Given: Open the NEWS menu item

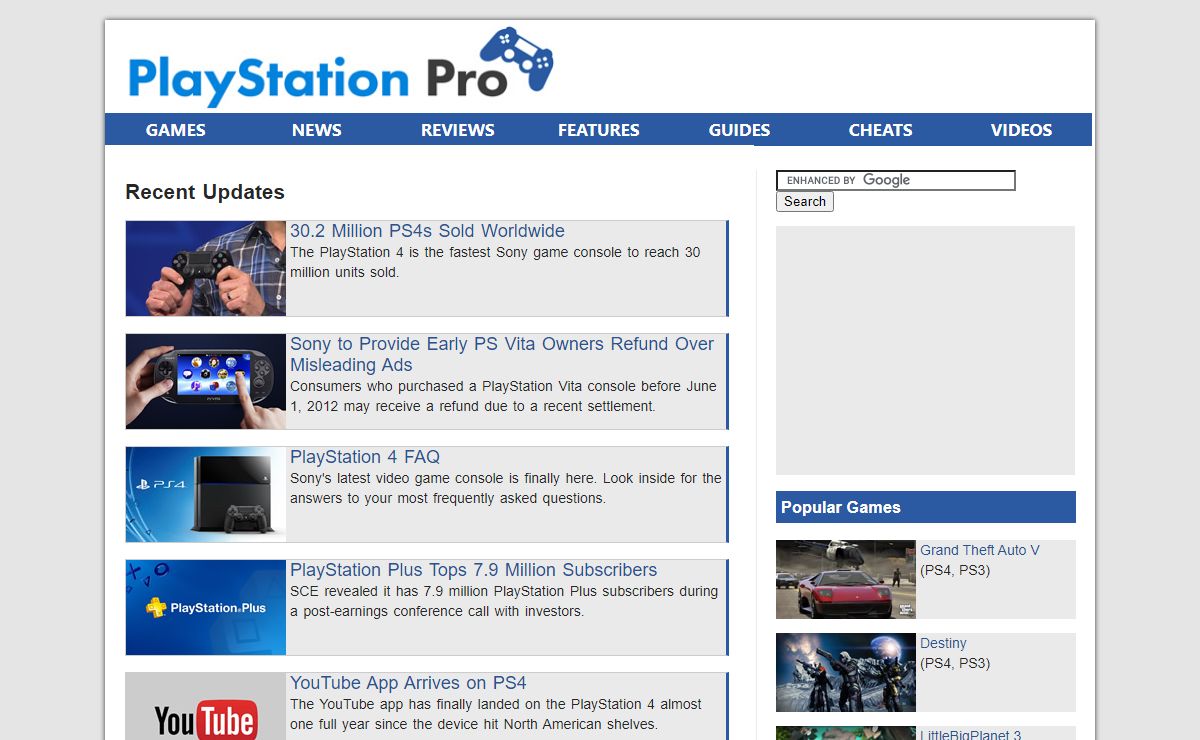Looking at the screenshot, I should coord(317,130).
